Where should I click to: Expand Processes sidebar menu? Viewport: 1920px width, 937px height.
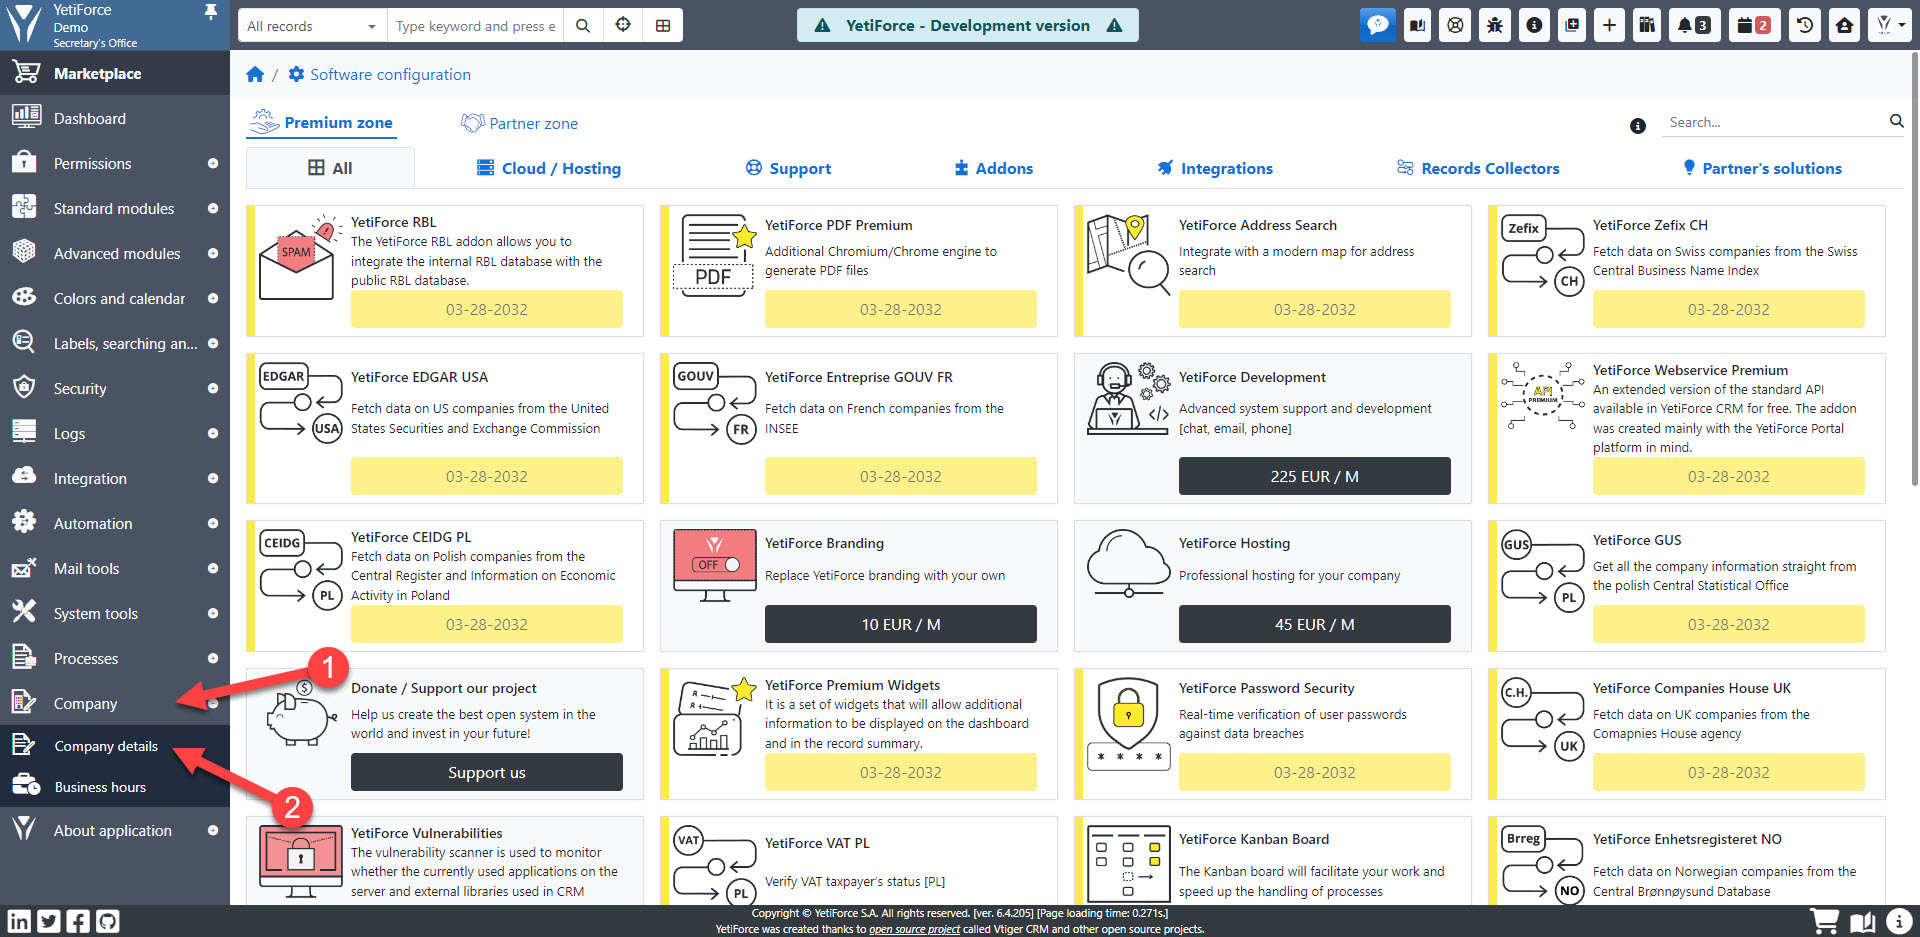click(x=115, y=659)
